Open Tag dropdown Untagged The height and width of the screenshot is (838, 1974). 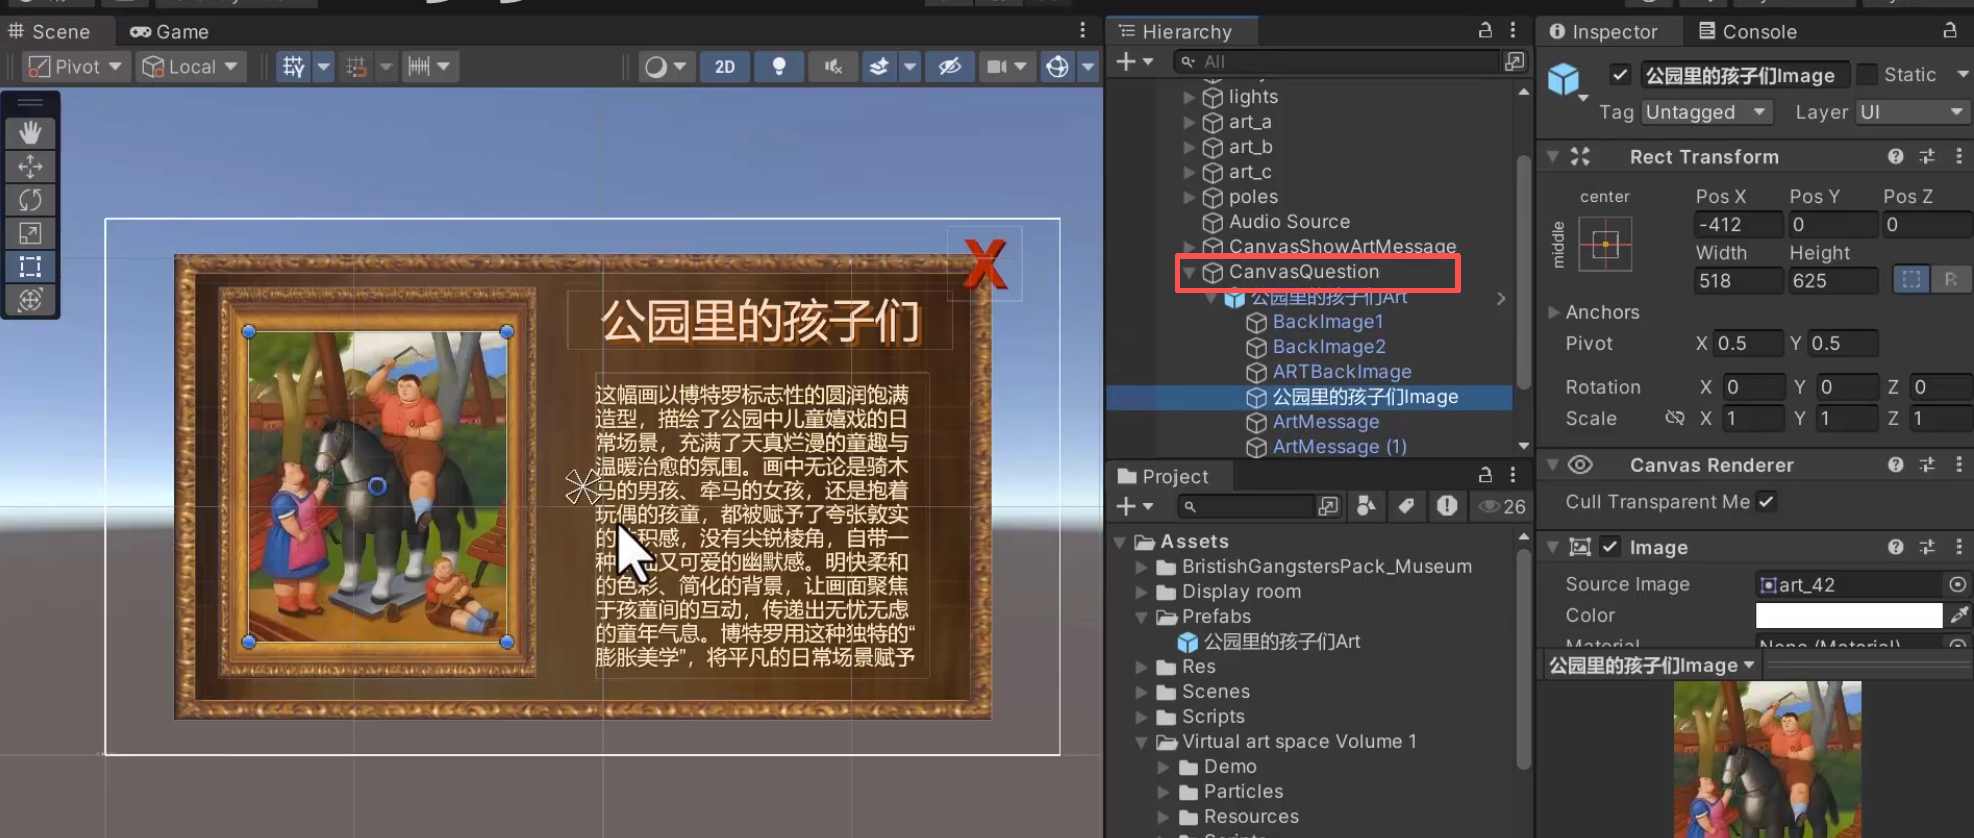coord(1706,112)
